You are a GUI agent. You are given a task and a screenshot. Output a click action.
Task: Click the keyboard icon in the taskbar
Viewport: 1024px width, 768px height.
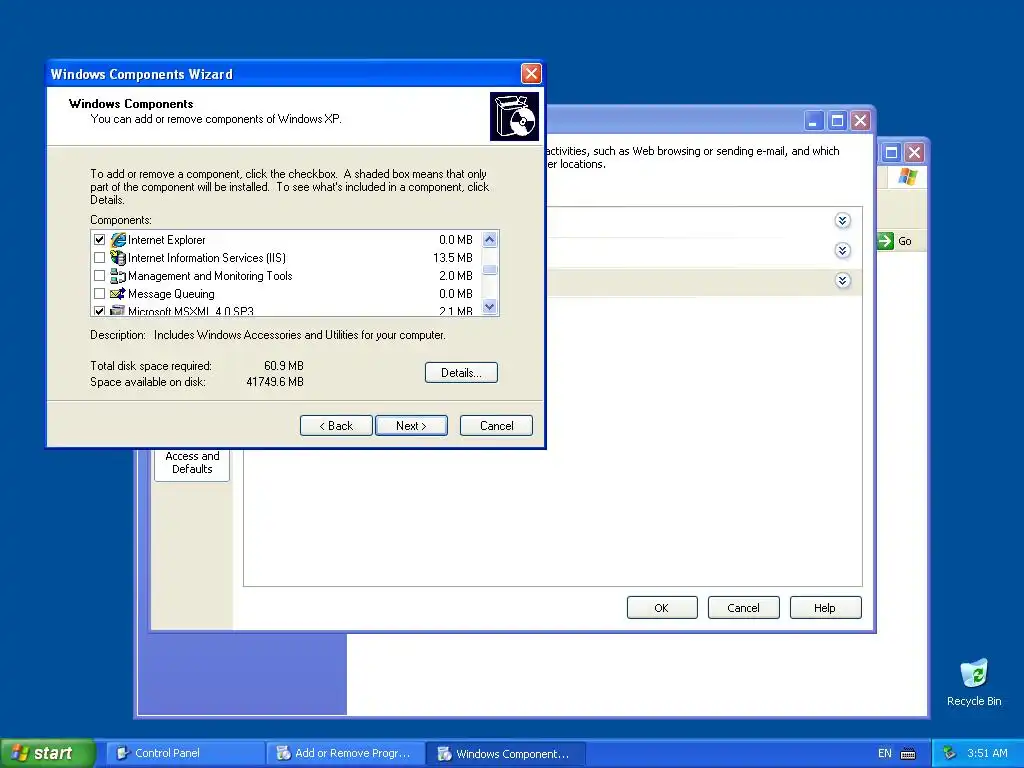(908, 754)
